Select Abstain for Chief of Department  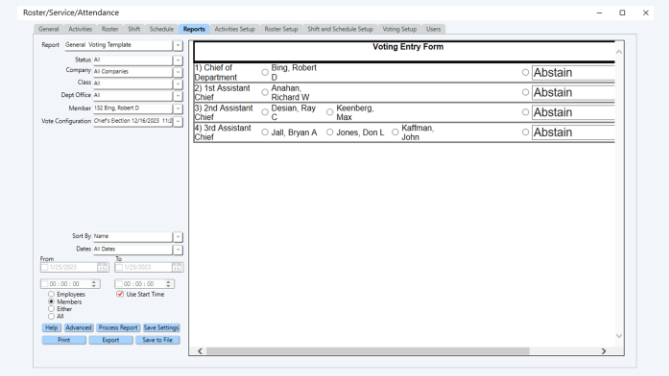coord(525,73)
